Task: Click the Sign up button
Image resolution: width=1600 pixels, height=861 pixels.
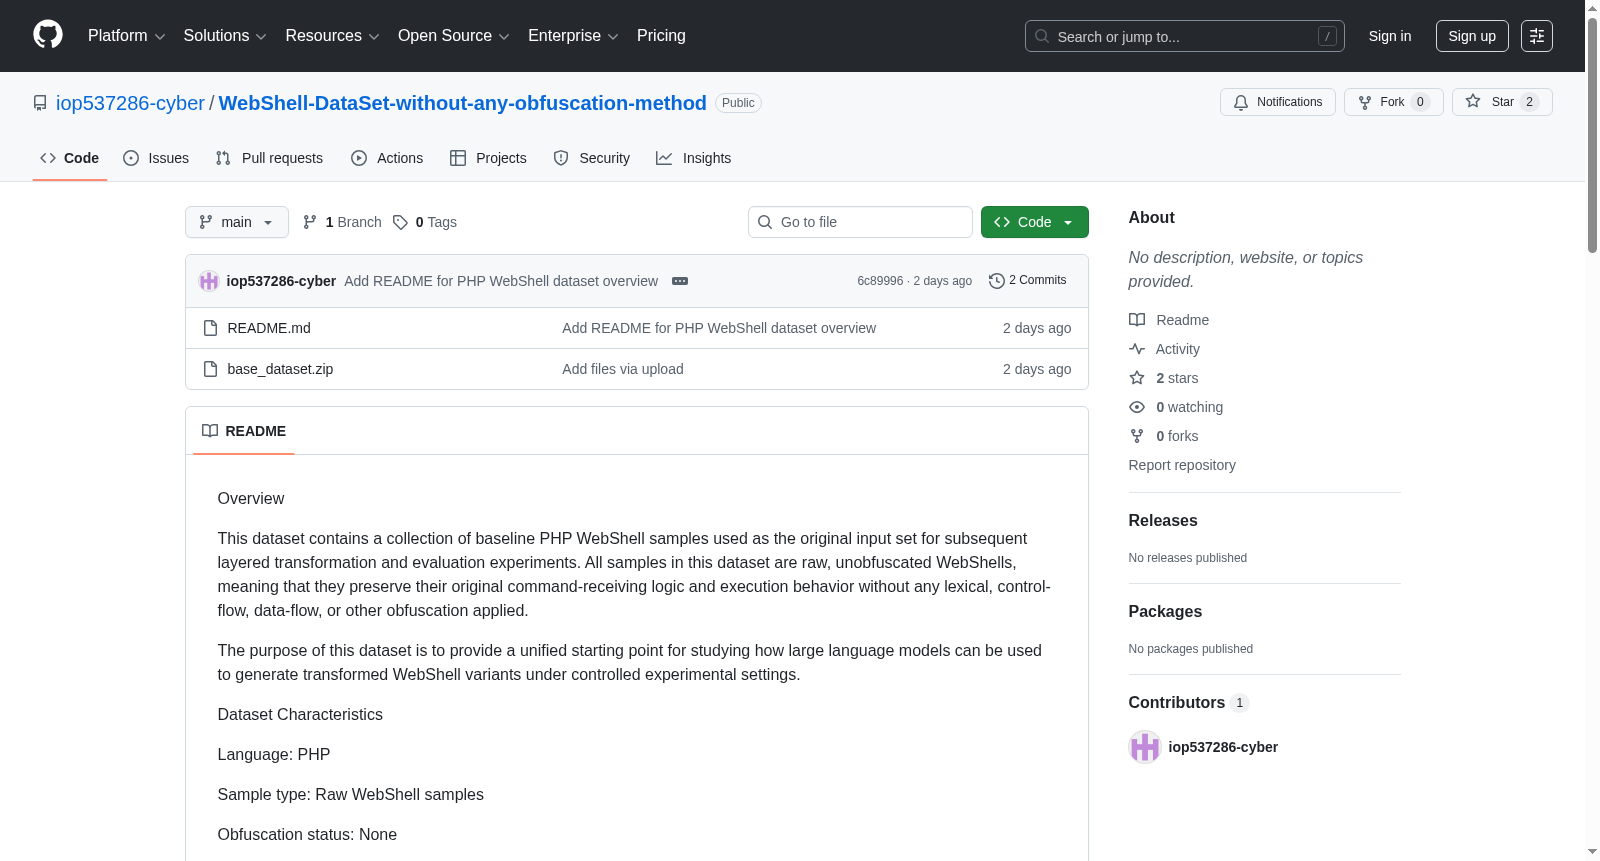Action: pyautogui.click(x=1472, y=36)
